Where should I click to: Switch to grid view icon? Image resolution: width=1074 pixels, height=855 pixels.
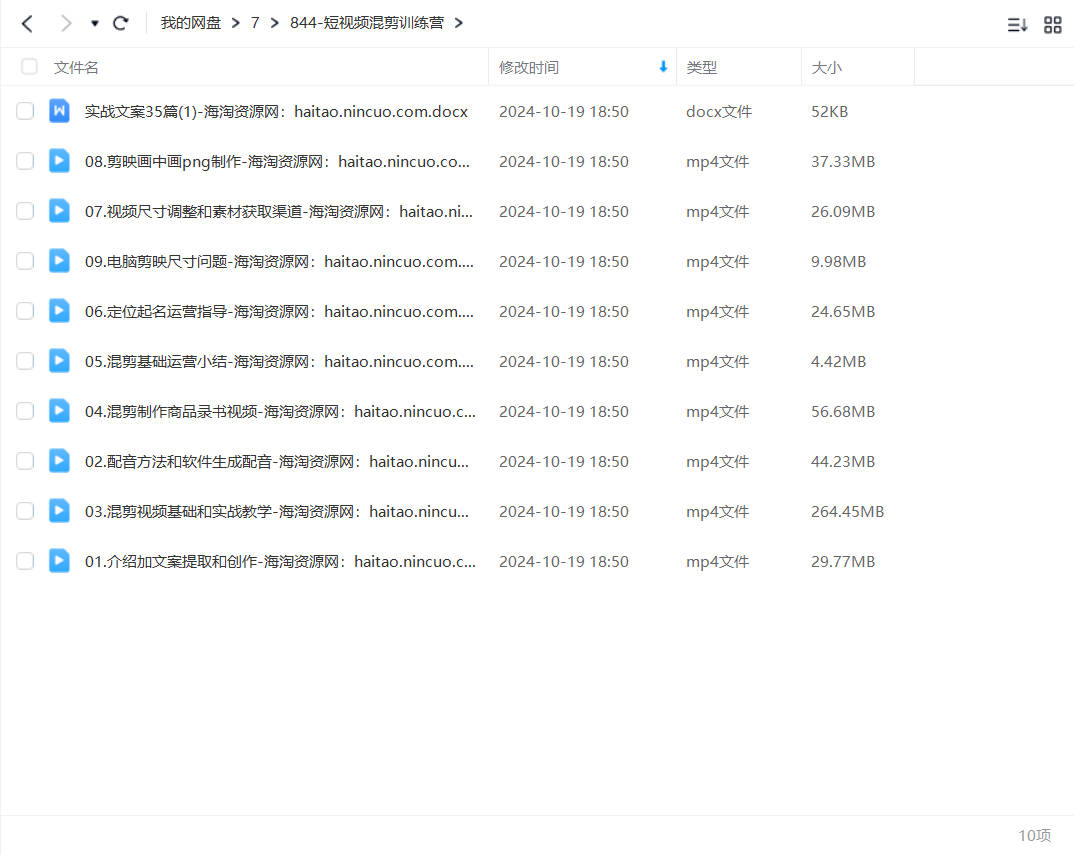coord(1053,25)
